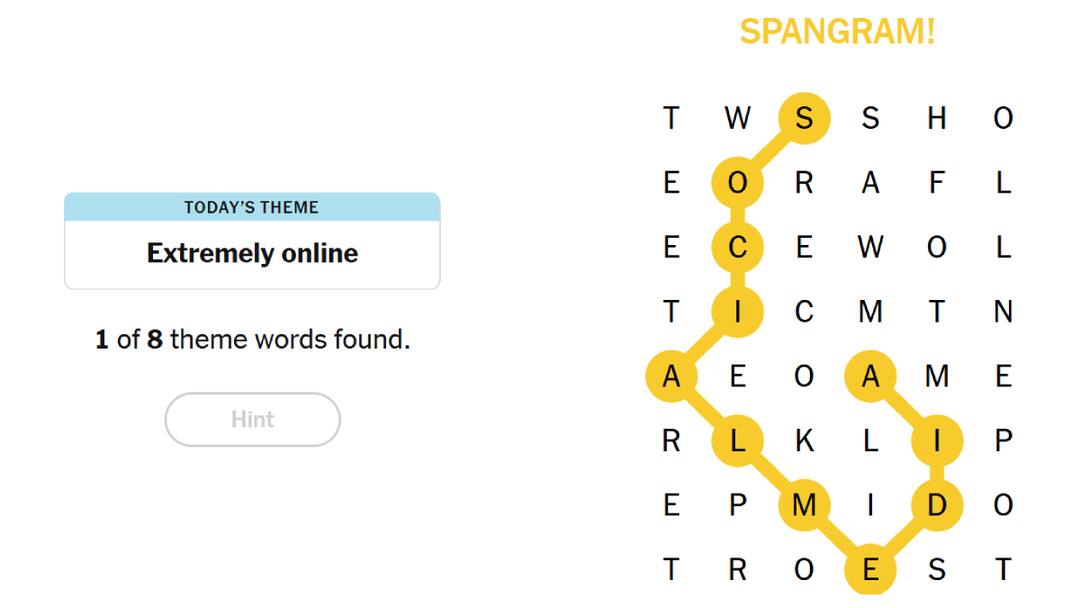Click the highlighted L letter tile
The height and width of the screenshot is (608, 1080).
click(x=738, y=440)
